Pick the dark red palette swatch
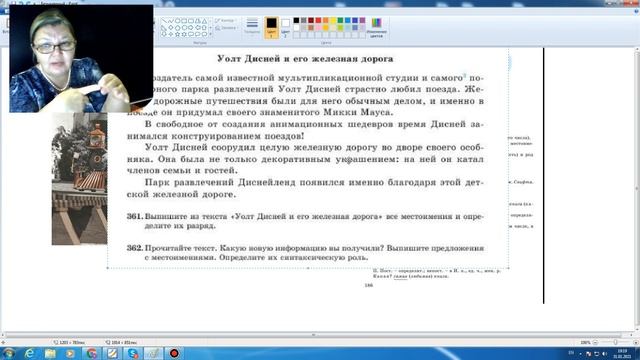 click(311, 20)
